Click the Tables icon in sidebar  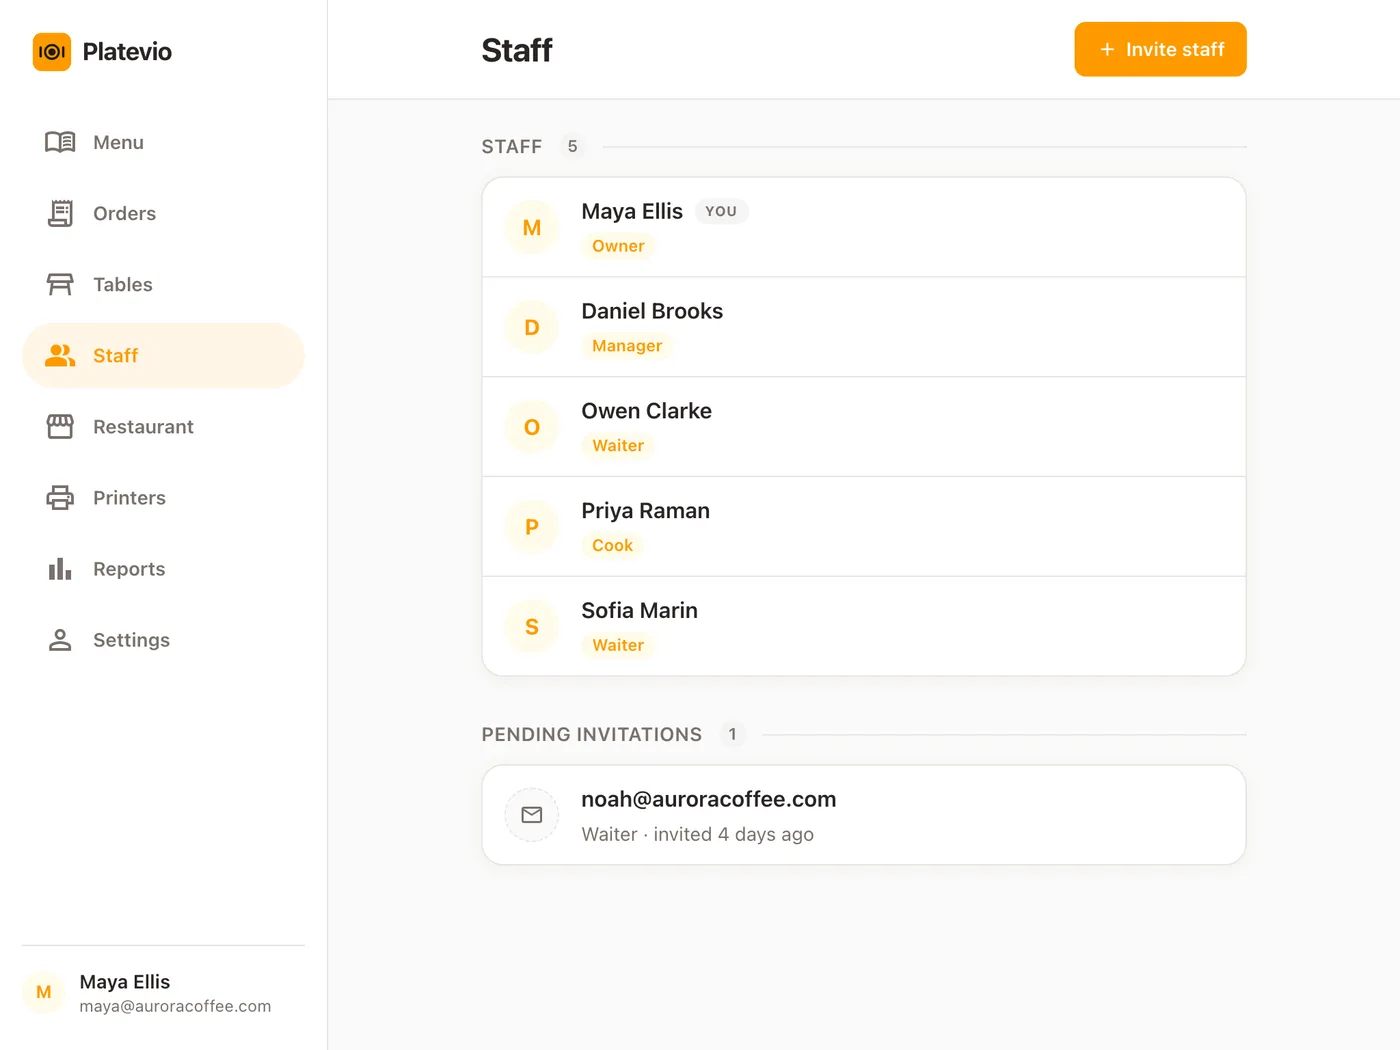(x=60, y=284)
